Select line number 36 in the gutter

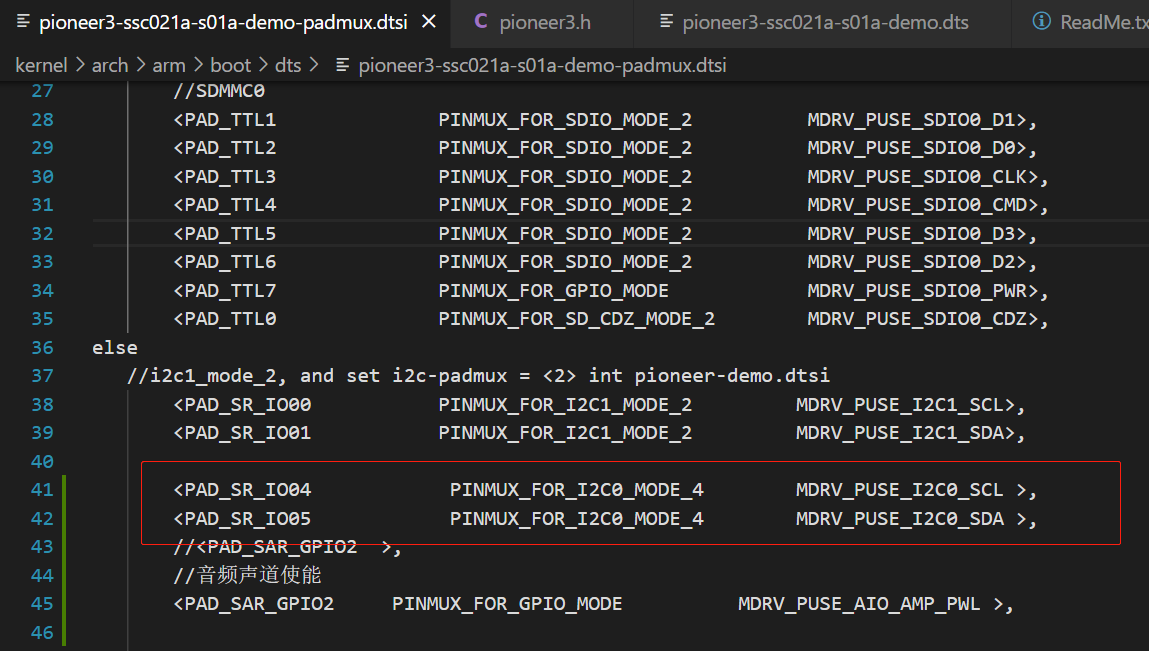coord(41,348)
